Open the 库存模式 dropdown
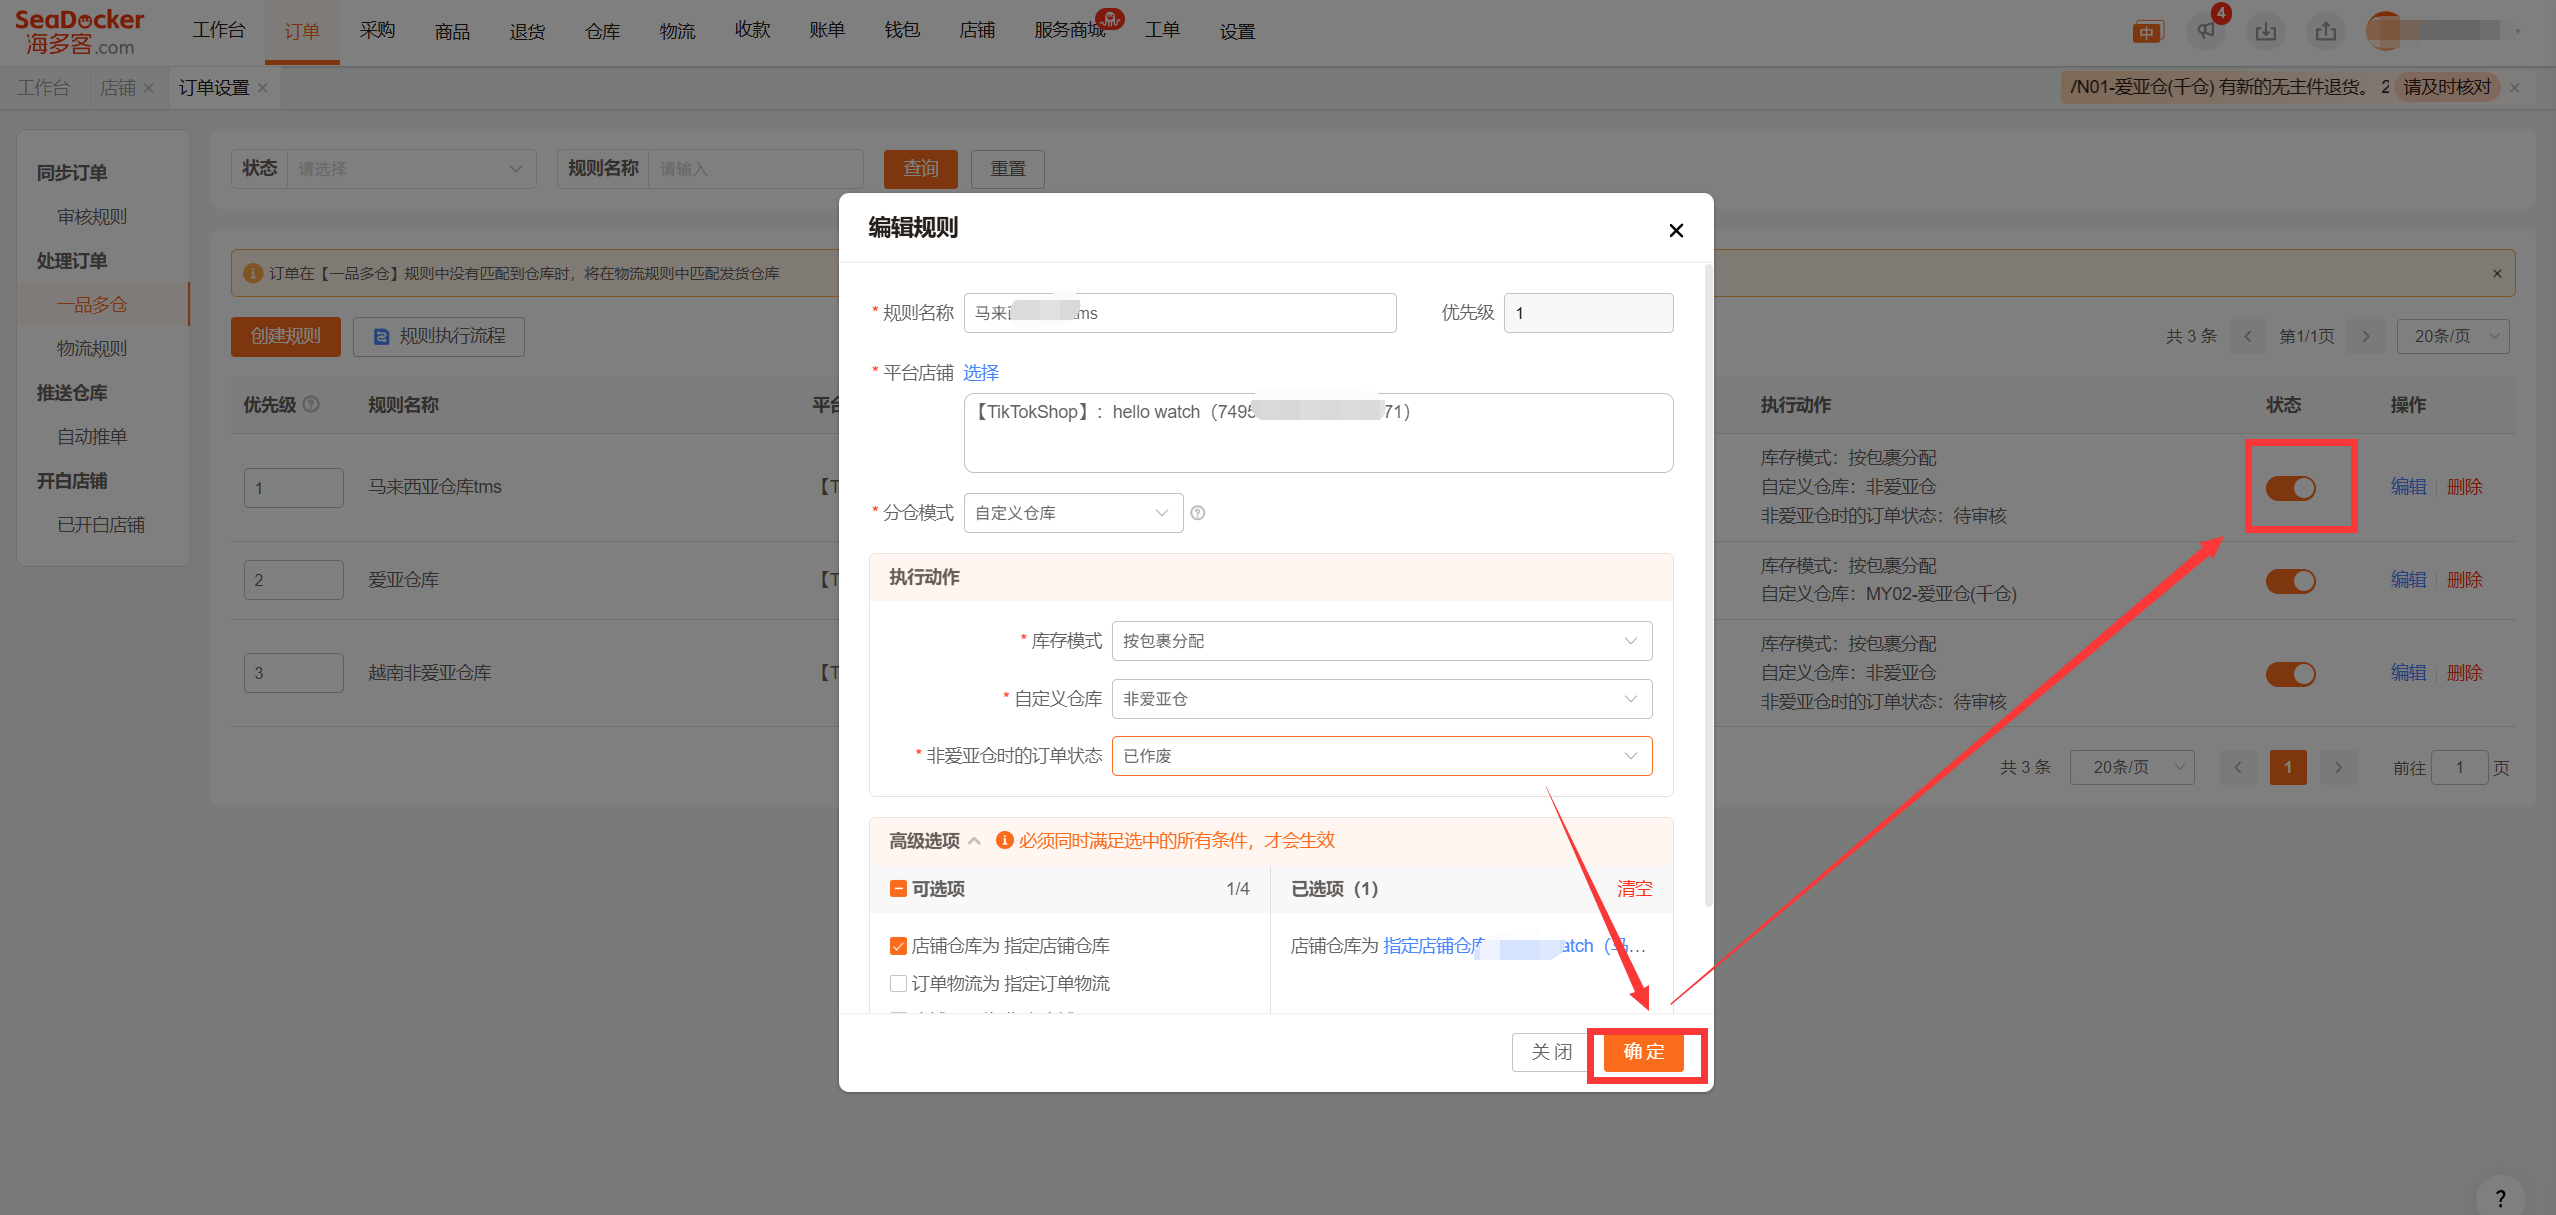 [x=1381, y=641]
